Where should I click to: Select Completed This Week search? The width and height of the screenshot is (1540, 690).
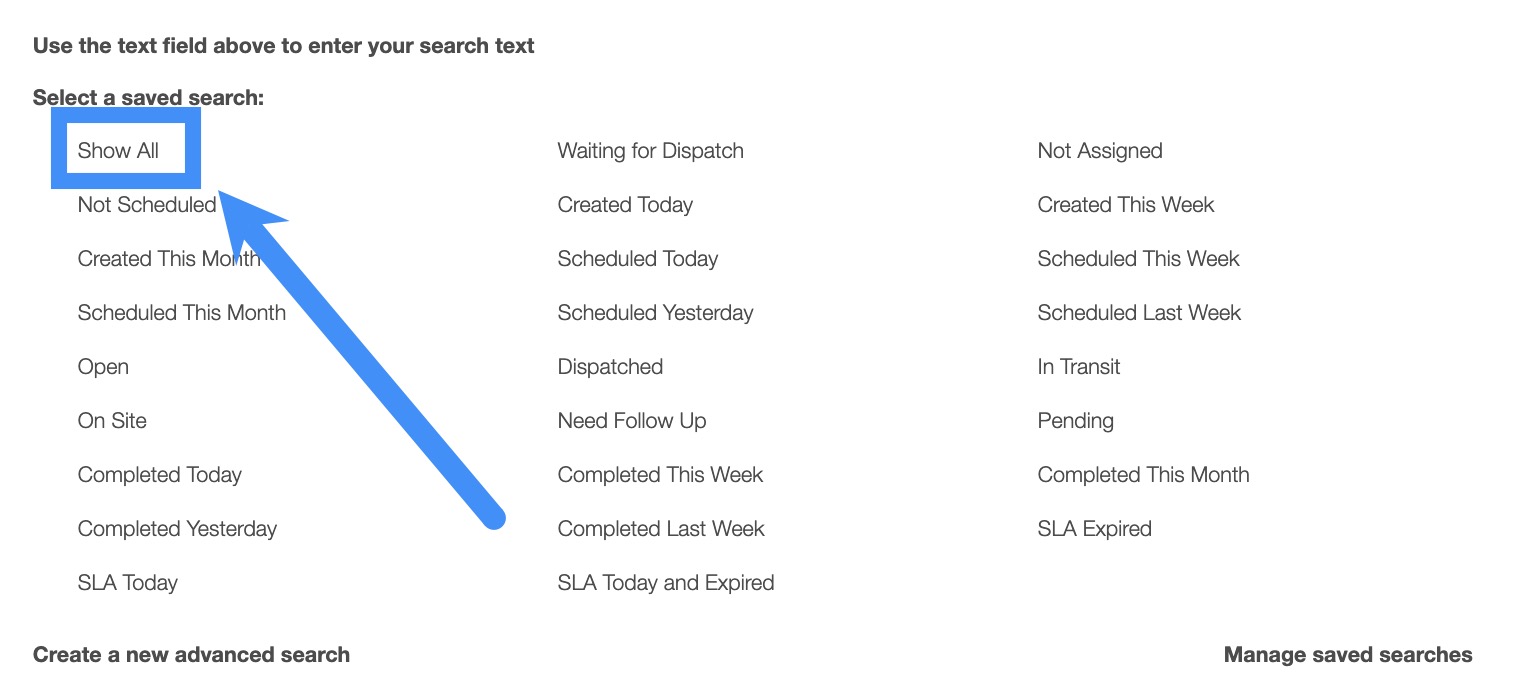(x=660, y=475)
